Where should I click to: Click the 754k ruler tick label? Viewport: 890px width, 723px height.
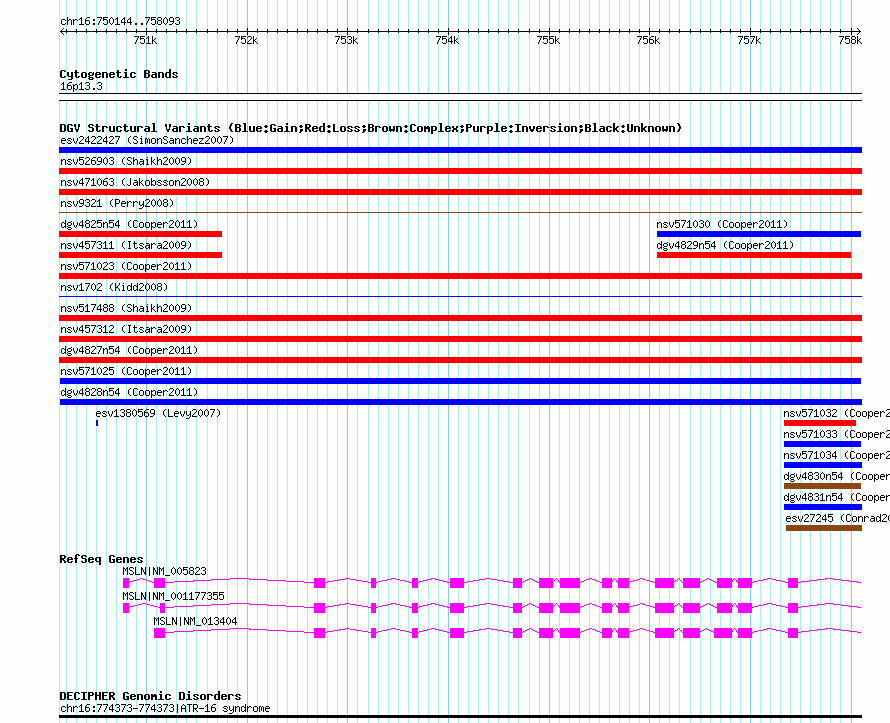click(x=447, y=40)
